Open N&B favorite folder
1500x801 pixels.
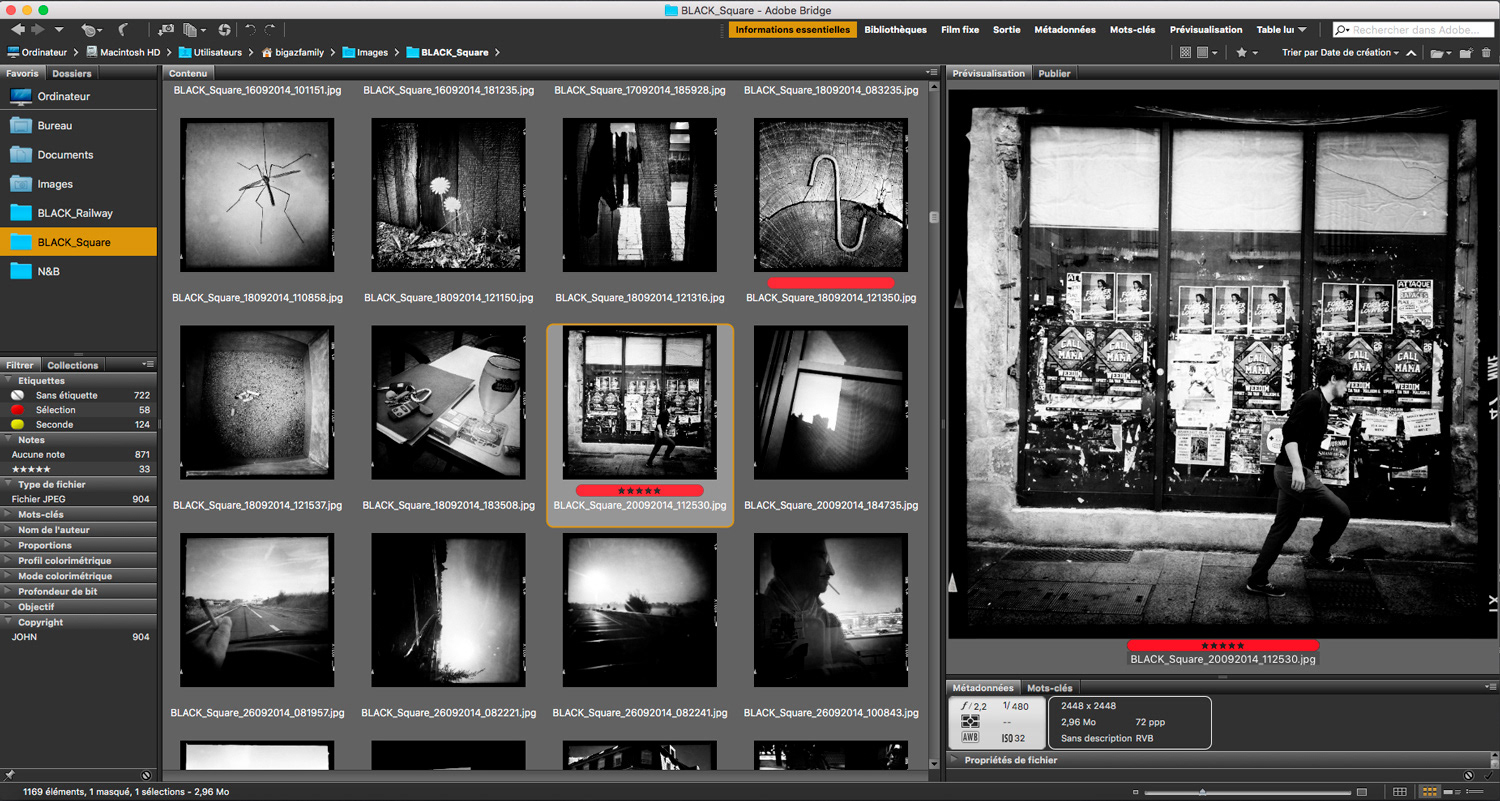49,271
